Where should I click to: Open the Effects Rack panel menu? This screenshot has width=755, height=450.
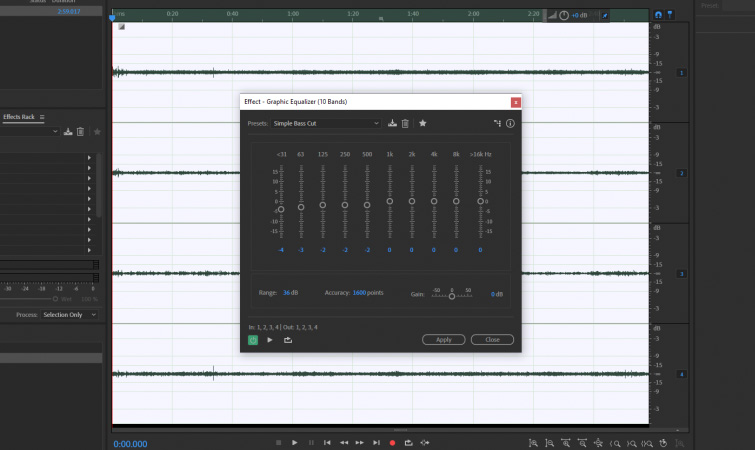point(42,117)
